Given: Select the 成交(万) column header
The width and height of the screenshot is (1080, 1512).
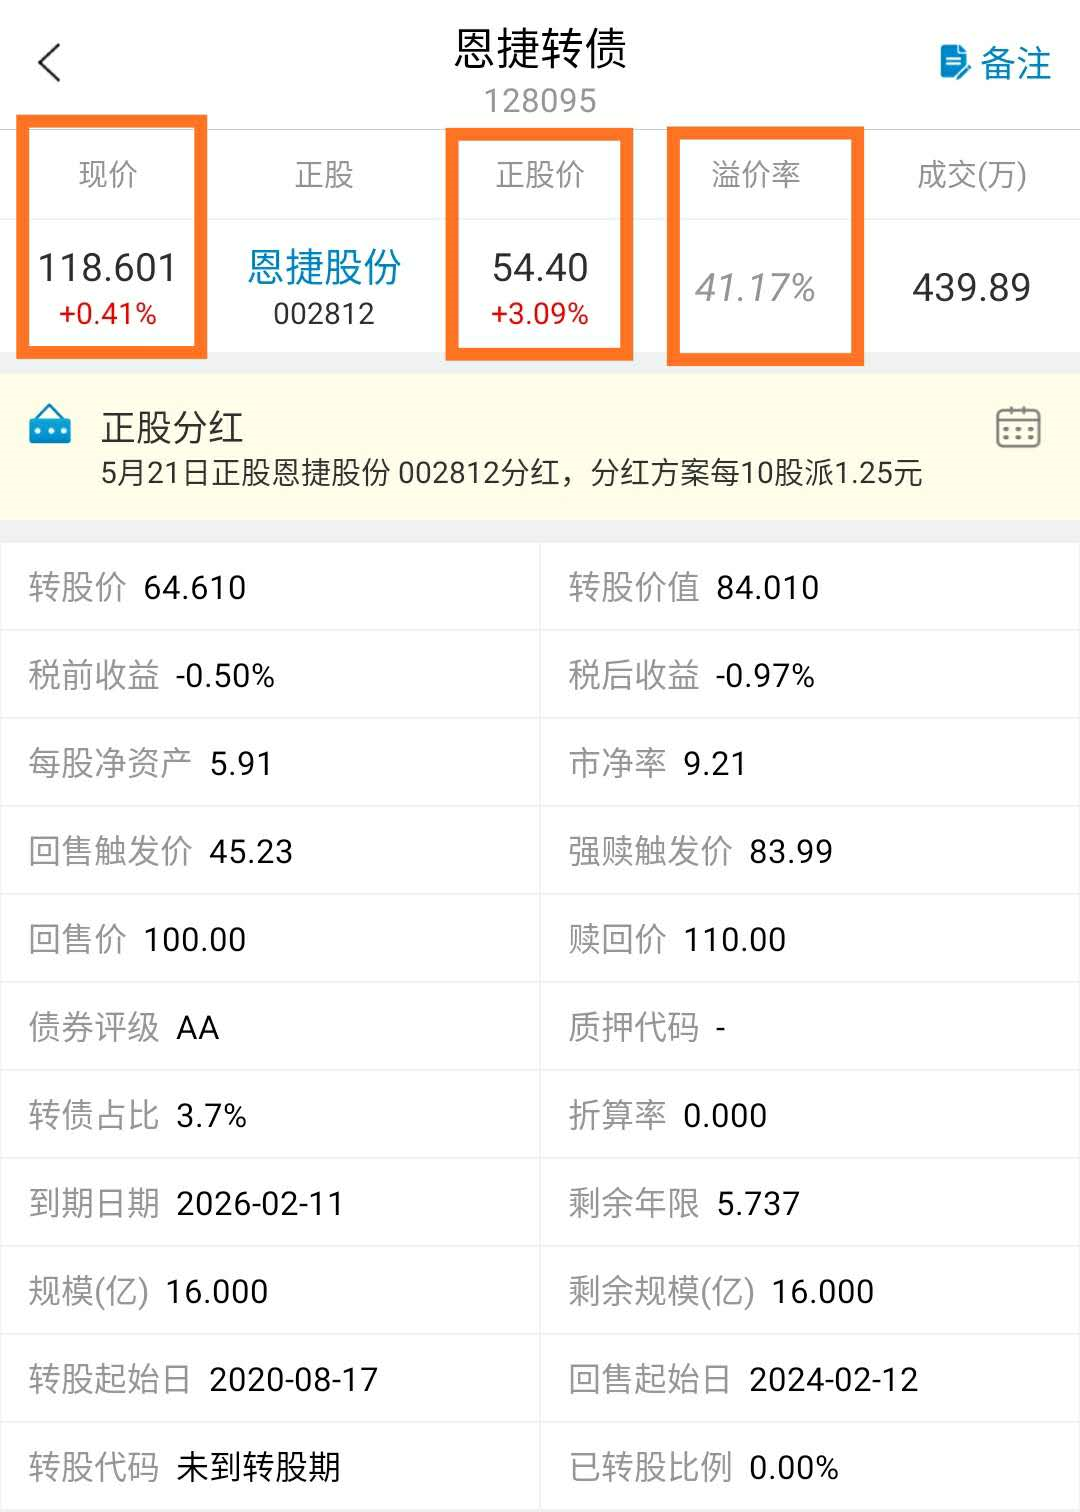Looking at the screenshot, I should pos(972,175).
